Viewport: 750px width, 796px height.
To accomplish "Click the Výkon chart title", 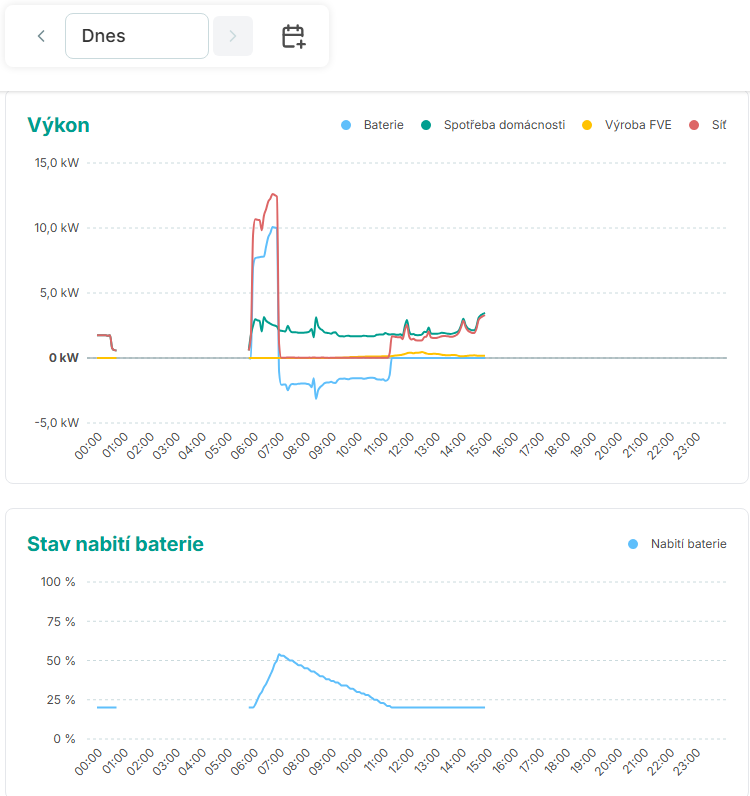I will pos(58,125).
